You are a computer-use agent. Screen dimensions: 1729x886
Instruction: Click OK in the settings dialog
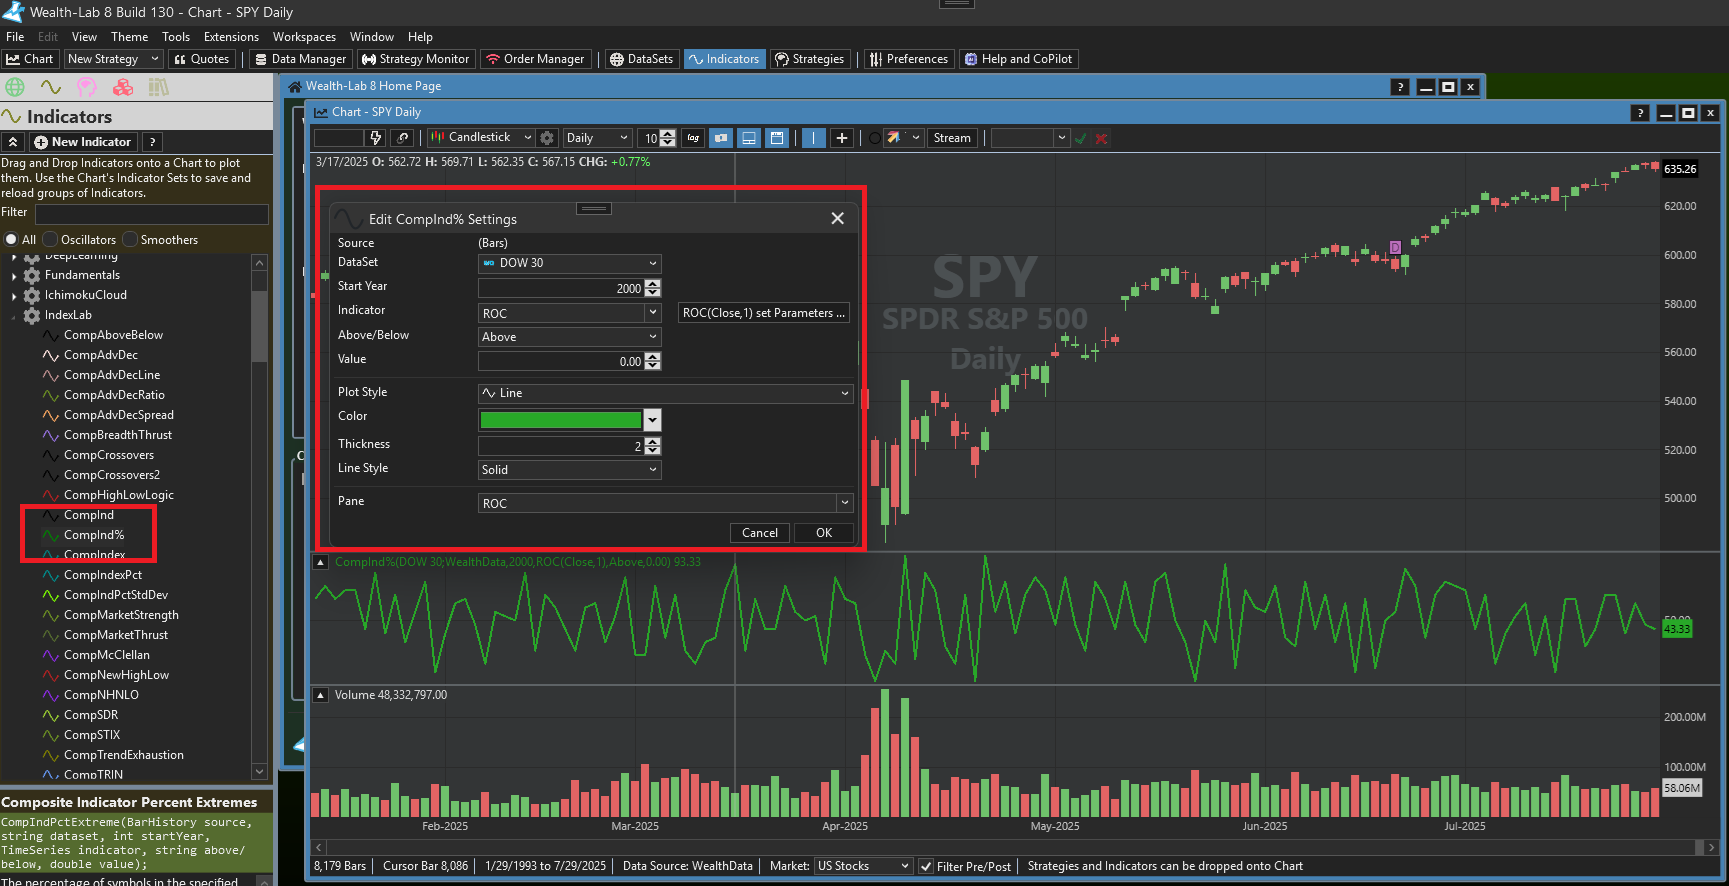(x=824, y=533)
